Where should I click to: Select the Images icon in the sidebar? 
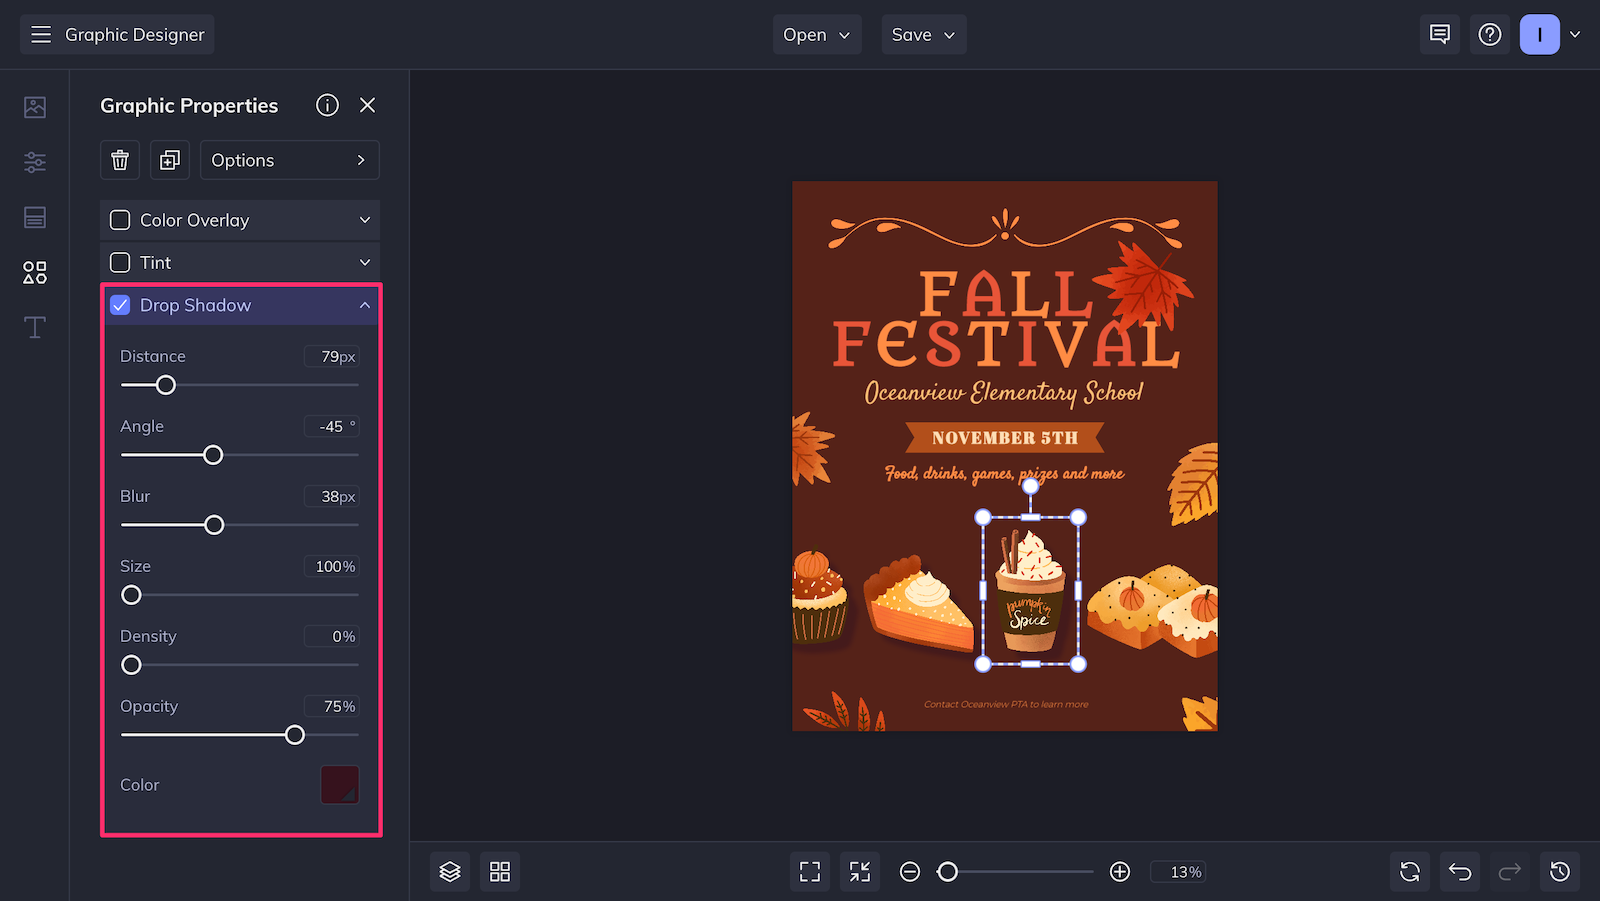click(x=34, y=106)
